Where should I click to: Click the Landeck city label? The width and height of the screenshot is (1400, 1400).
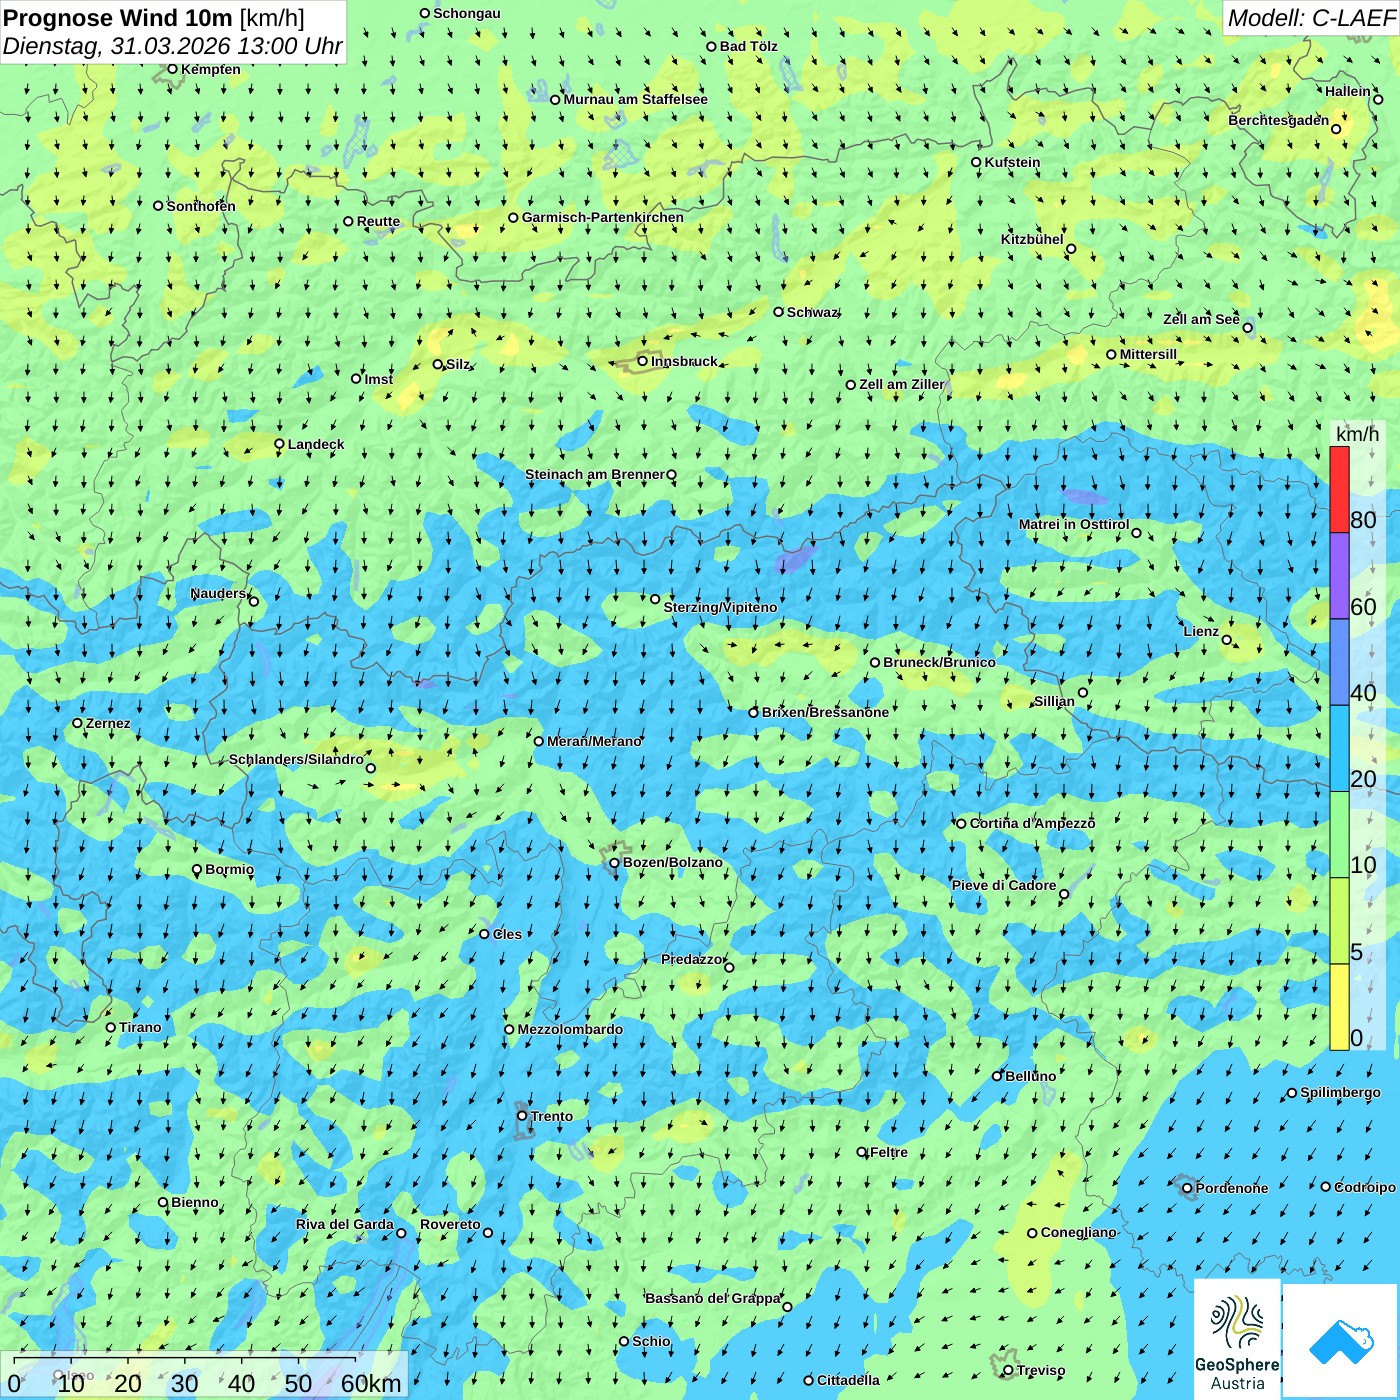(x=316, y=444)
